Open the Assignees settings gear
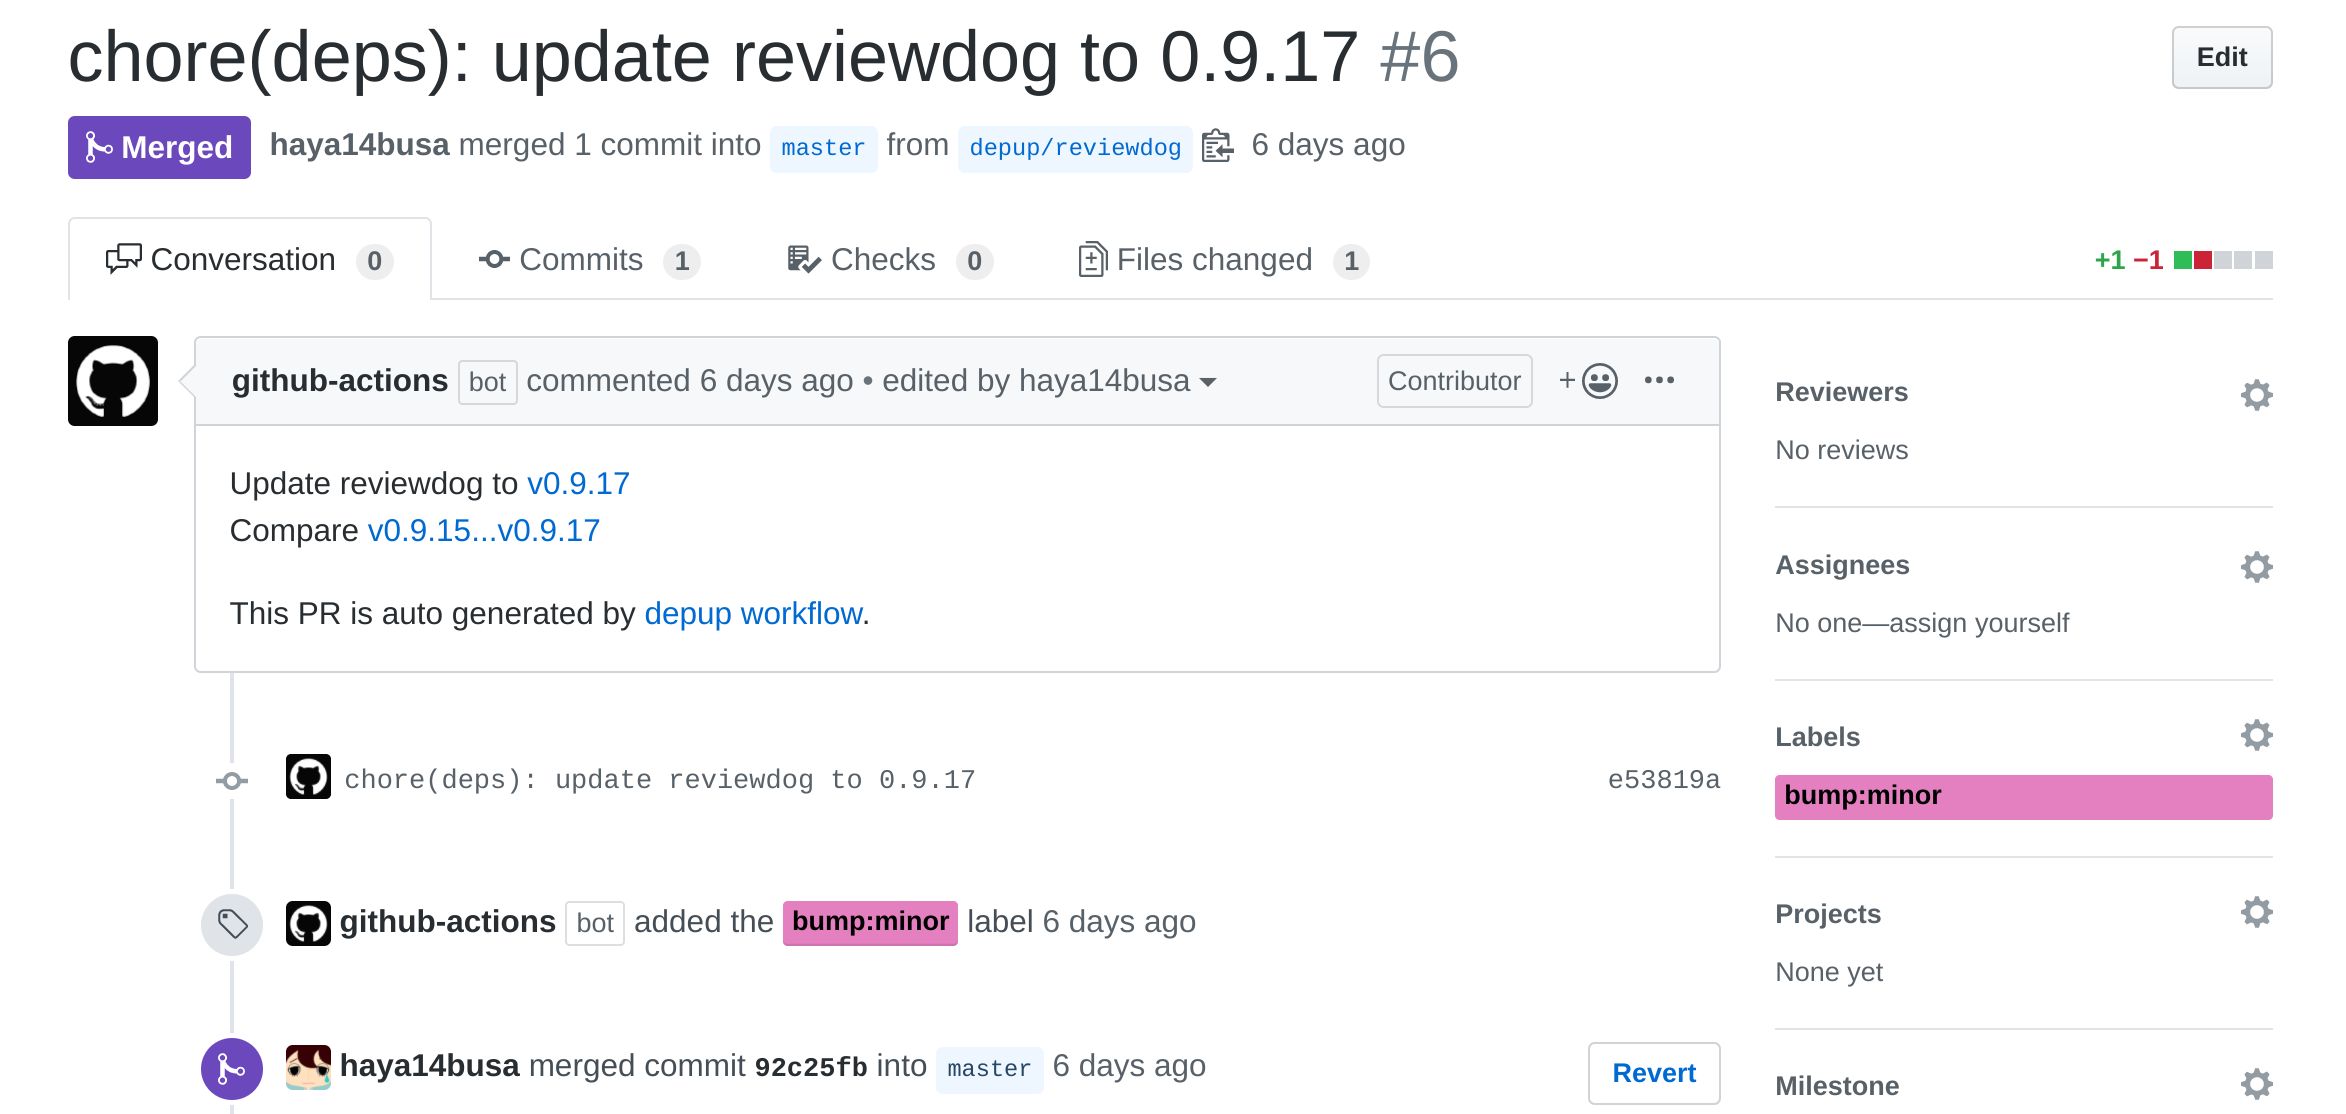The height and width of the screenshot is (1114, 2346). pos(2257,566)
